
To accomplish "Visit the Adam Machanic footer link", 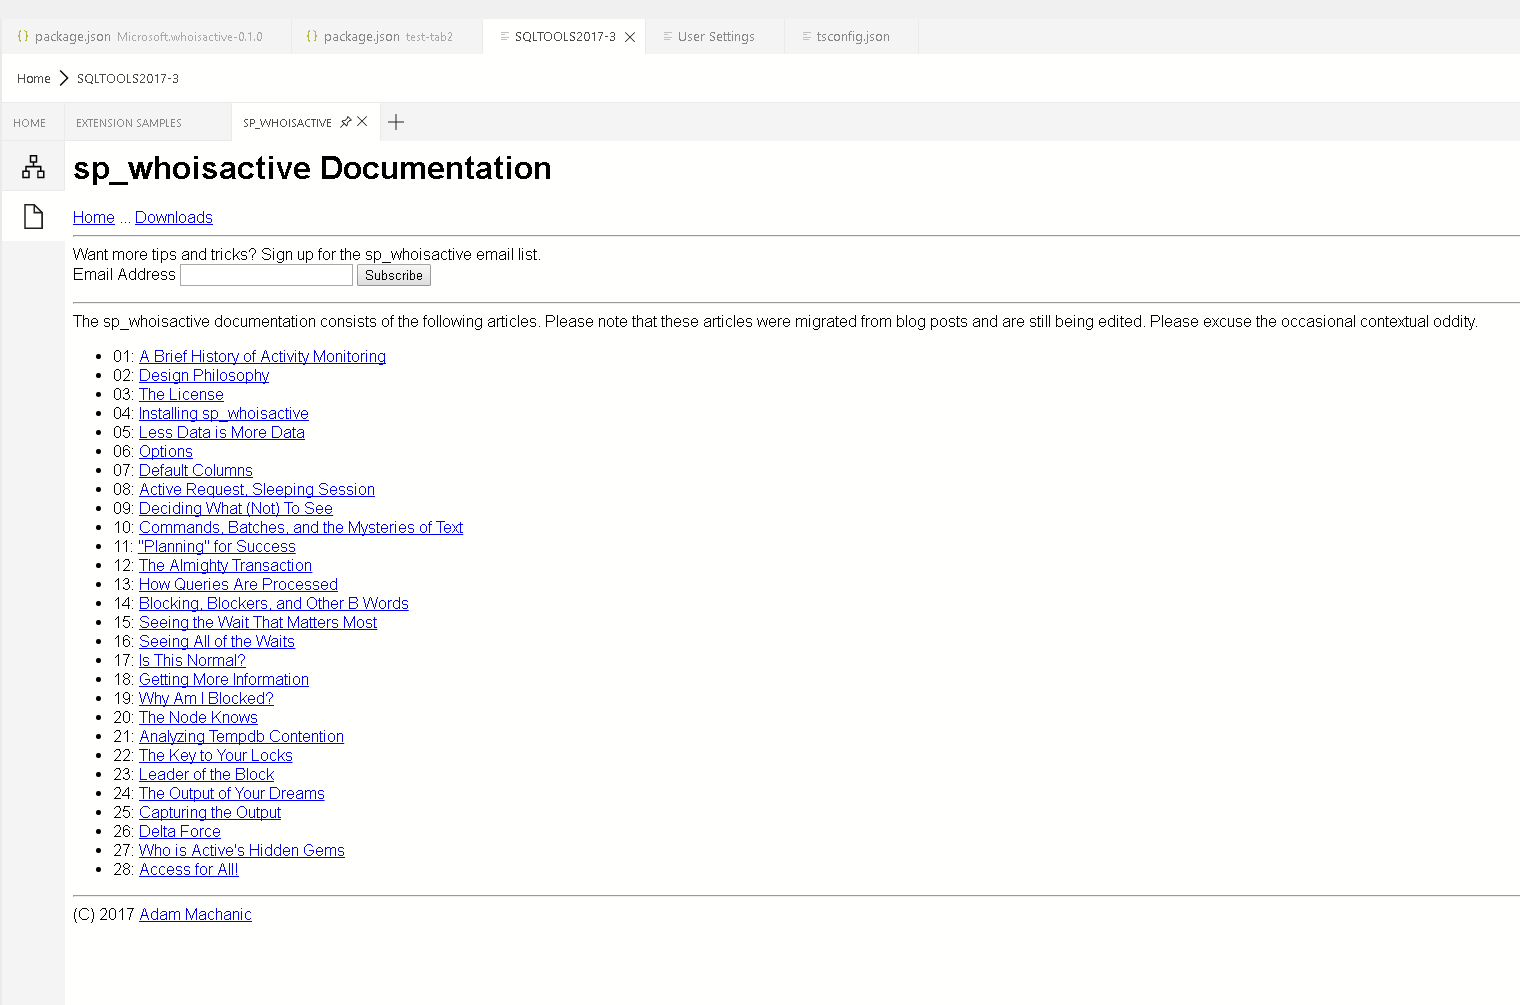I will click(x=195, y=914).
